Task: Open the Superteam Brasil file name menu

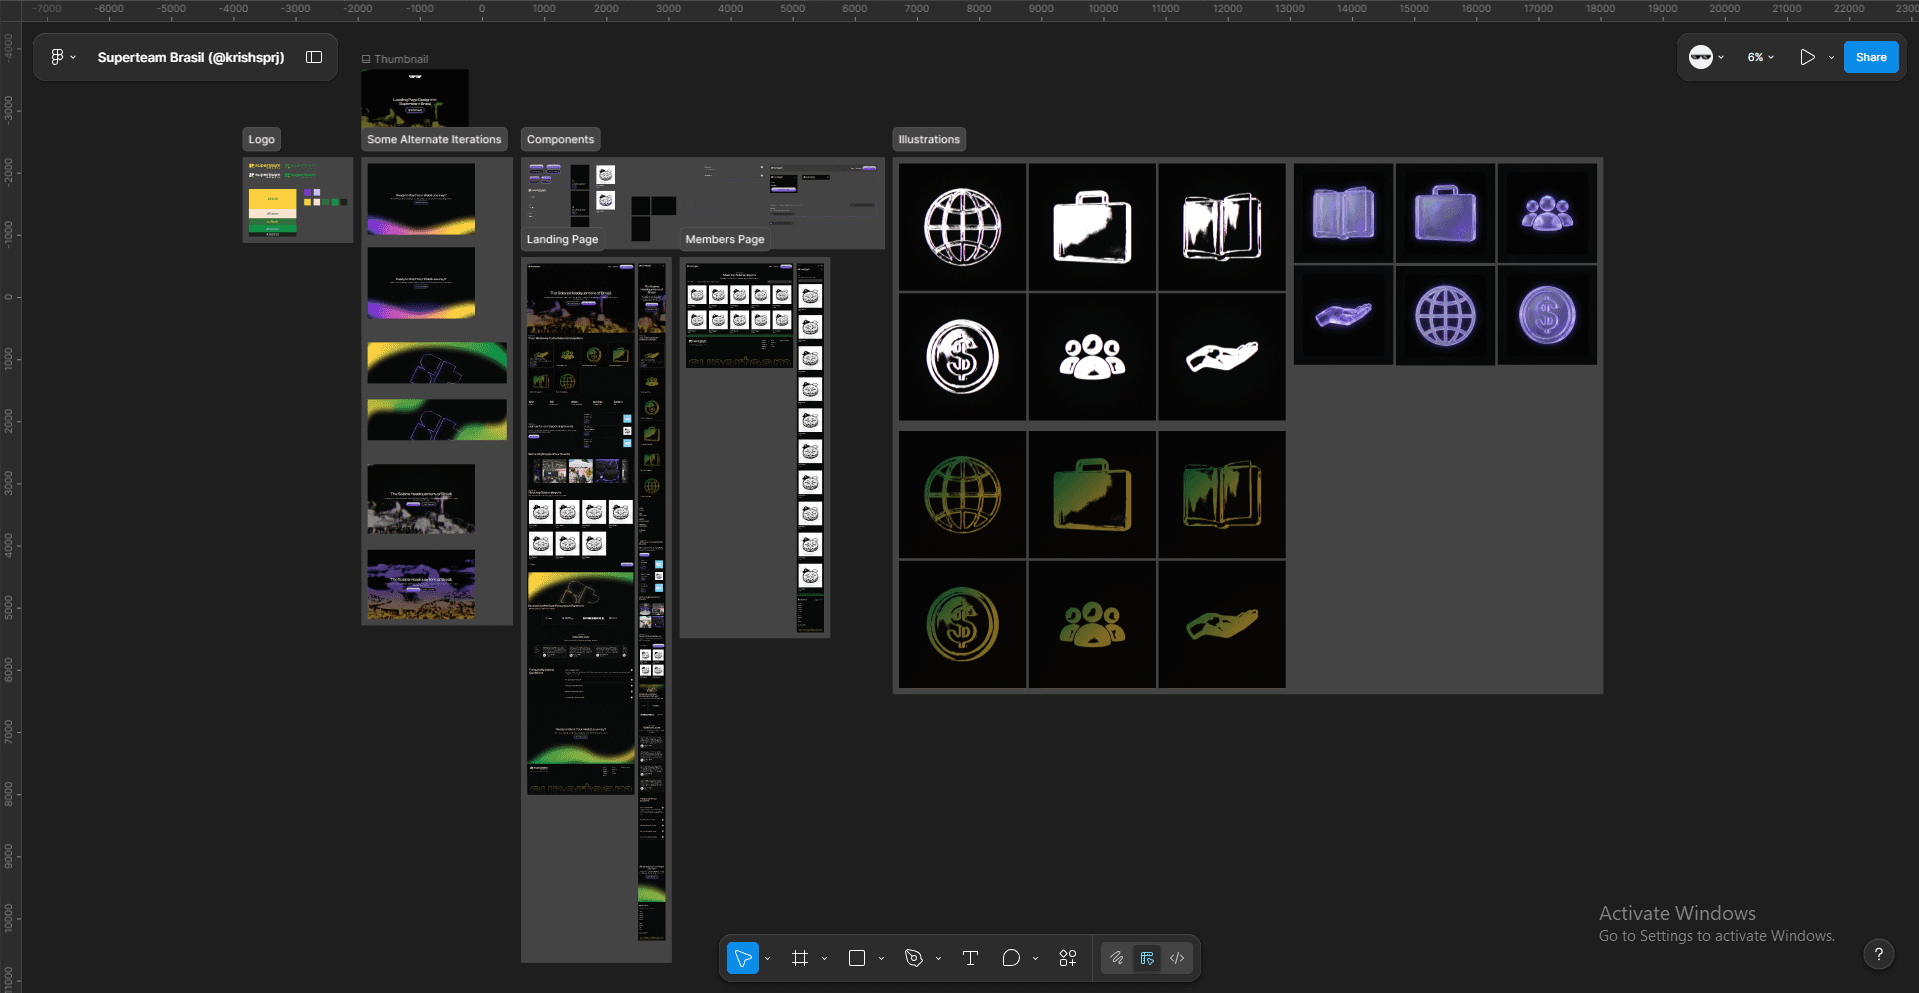Action: coord(191,57)
